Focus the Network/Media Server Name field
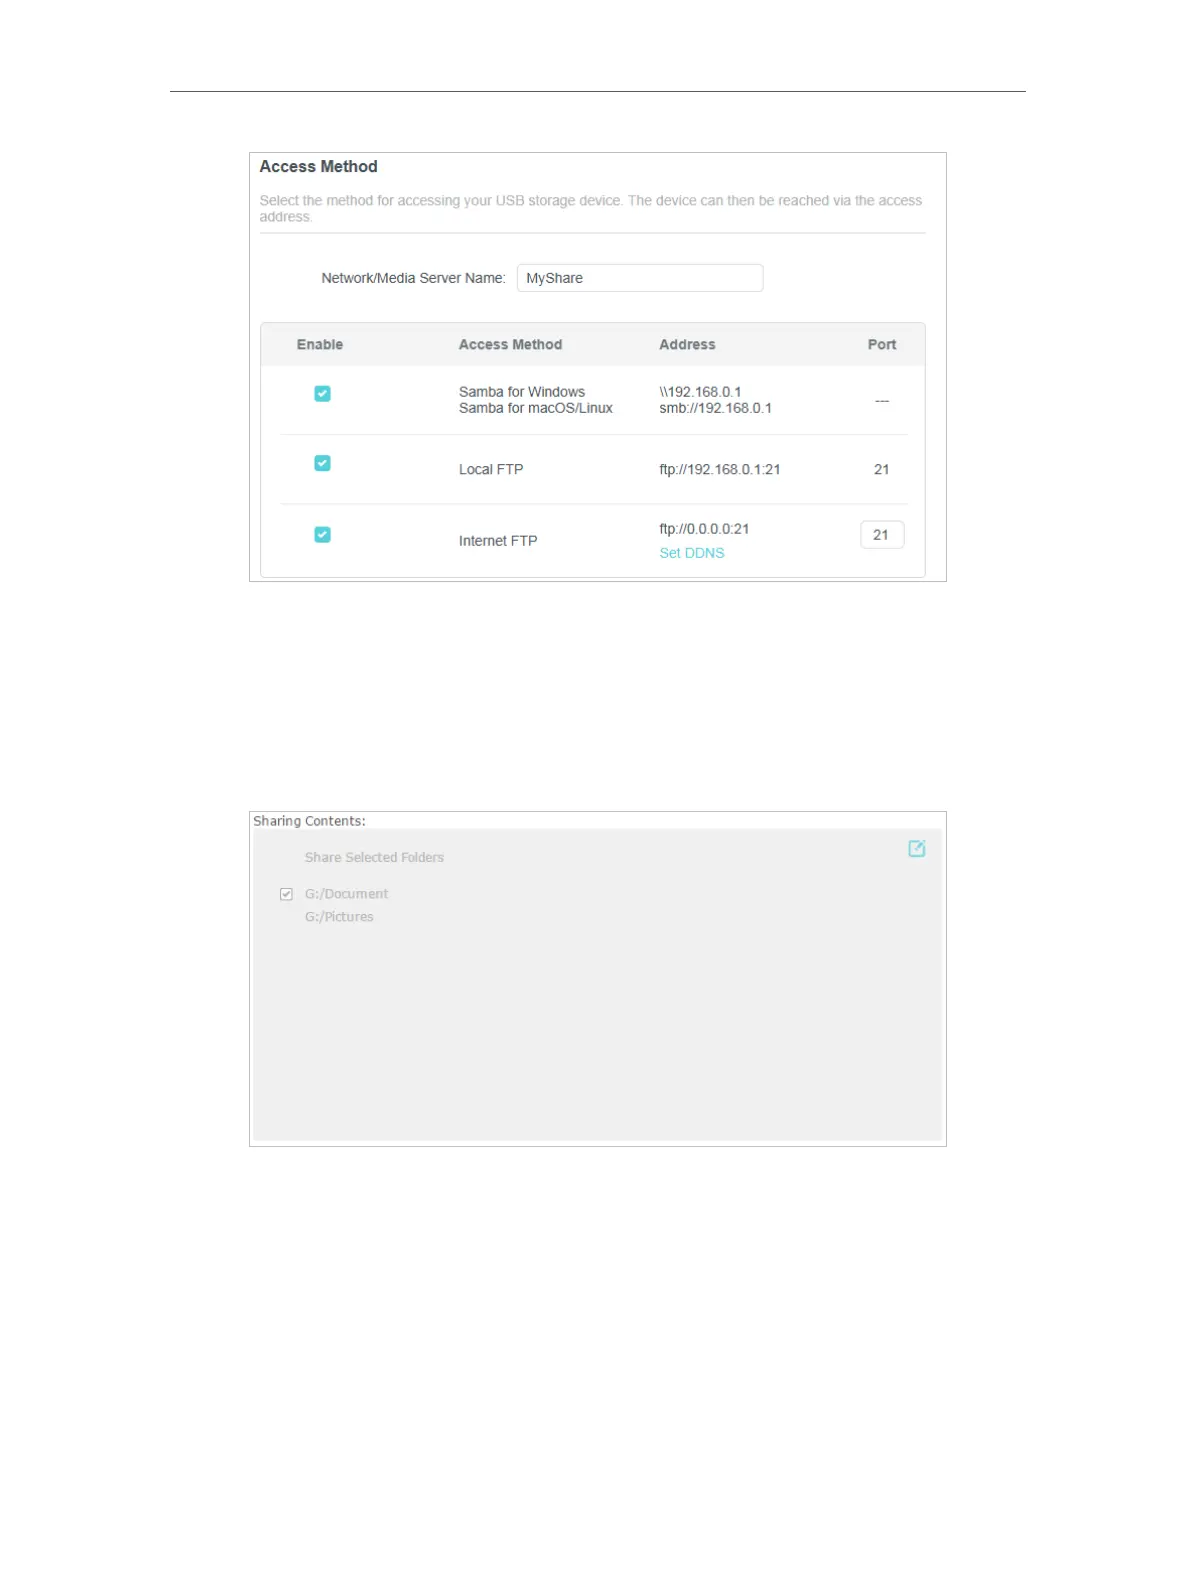Viewport: 1196px width, 1582px height. pos(640,278)
